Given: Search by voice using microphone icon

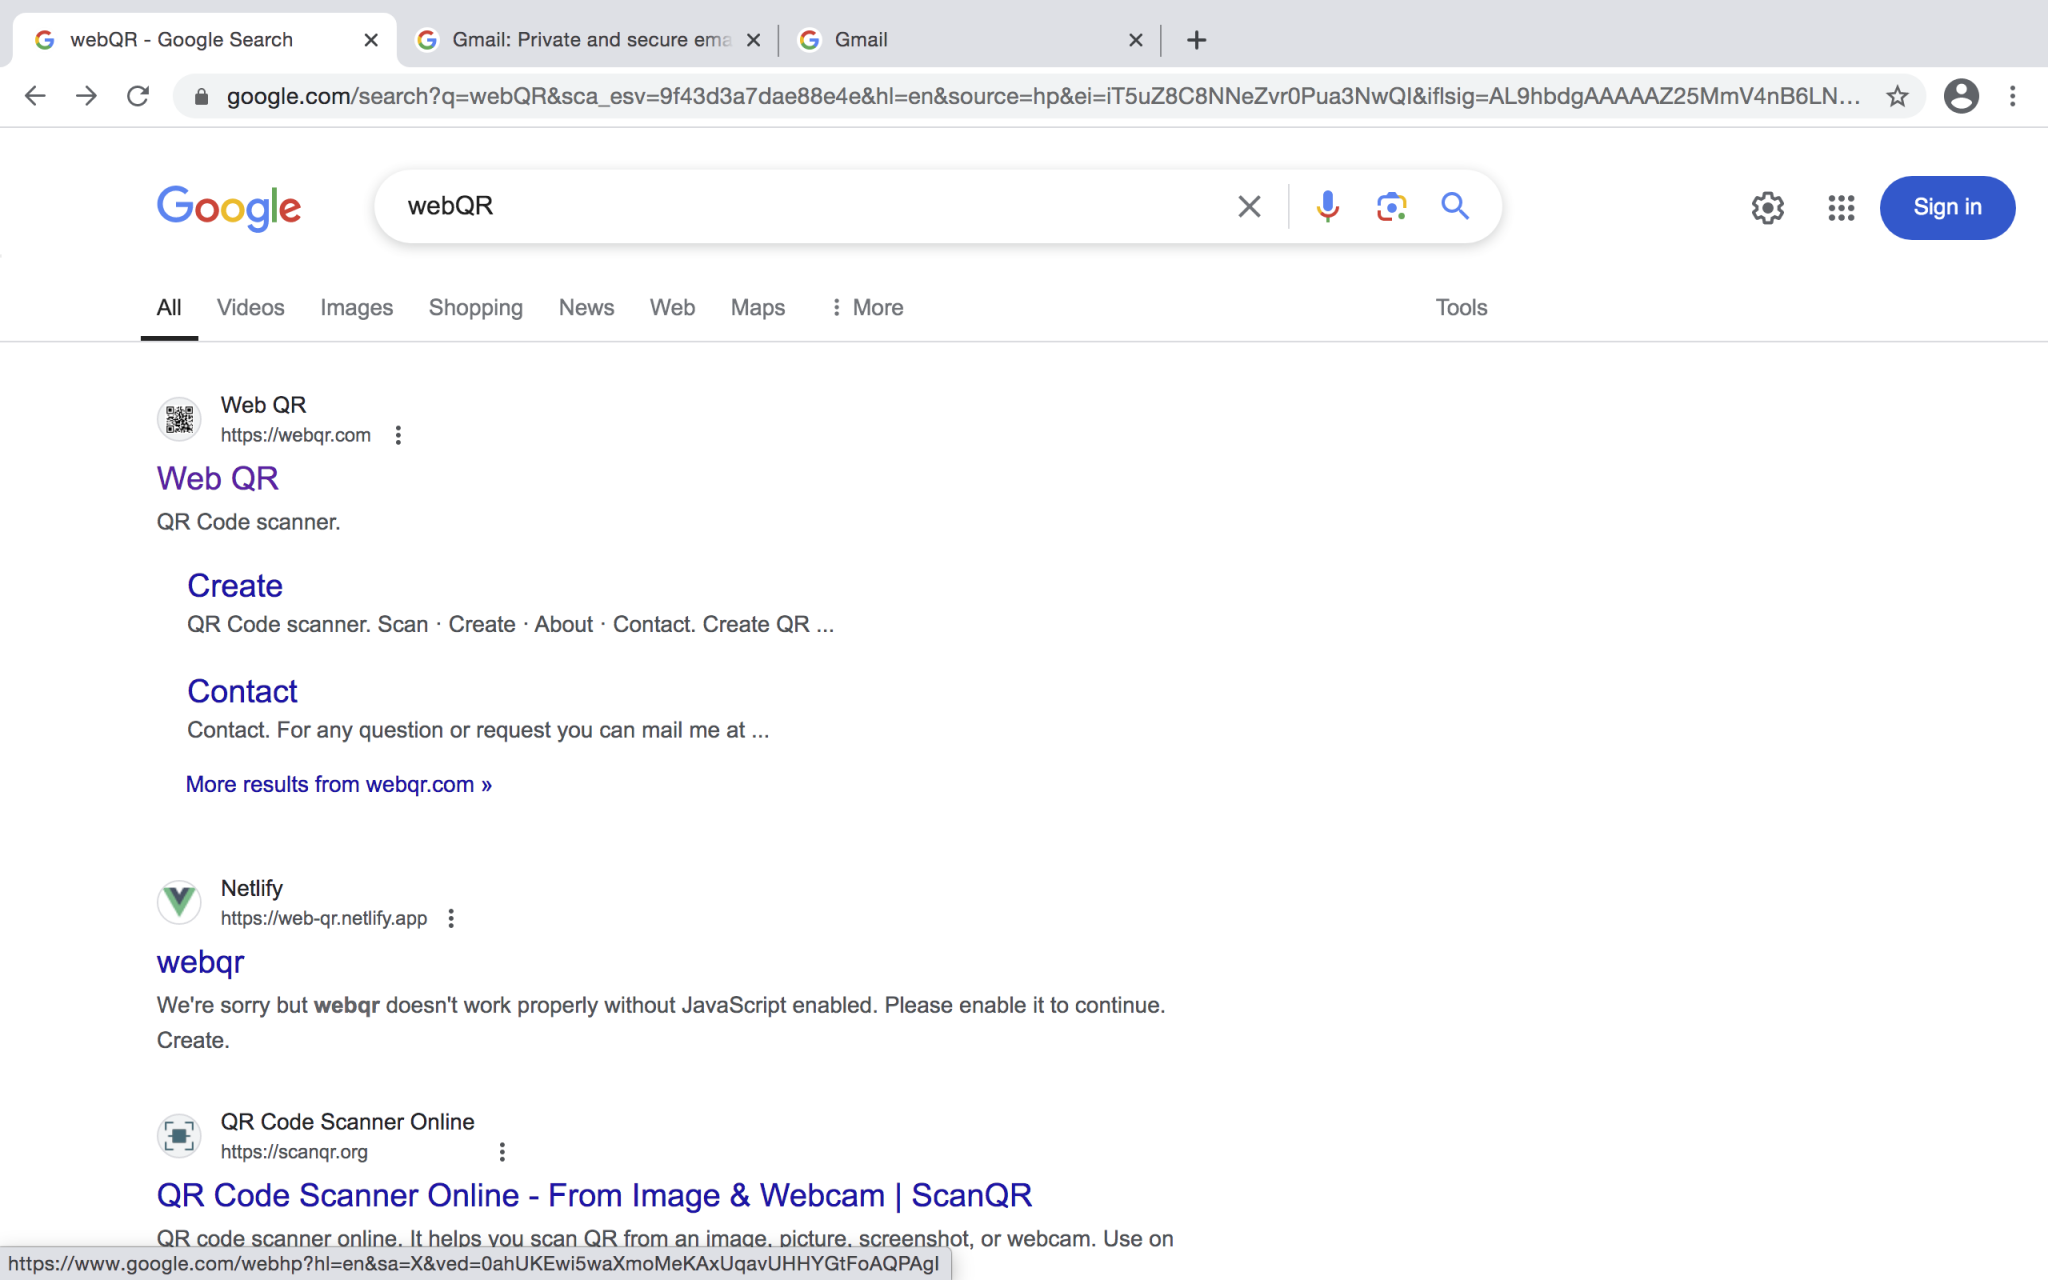Looking at the screenshot, I should click(x=1327, y=206).
